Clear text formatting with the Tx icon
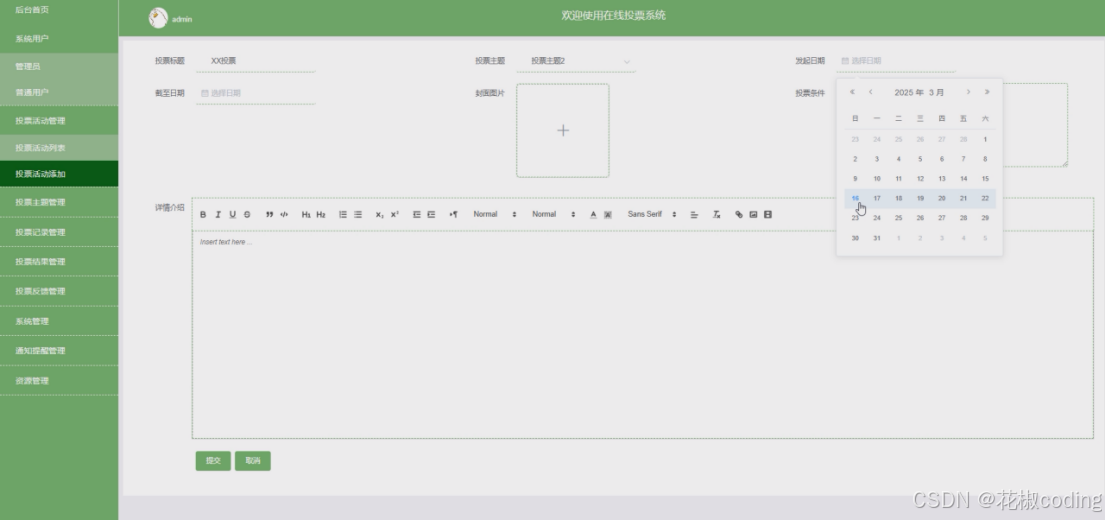 click(x=716, y=214)
